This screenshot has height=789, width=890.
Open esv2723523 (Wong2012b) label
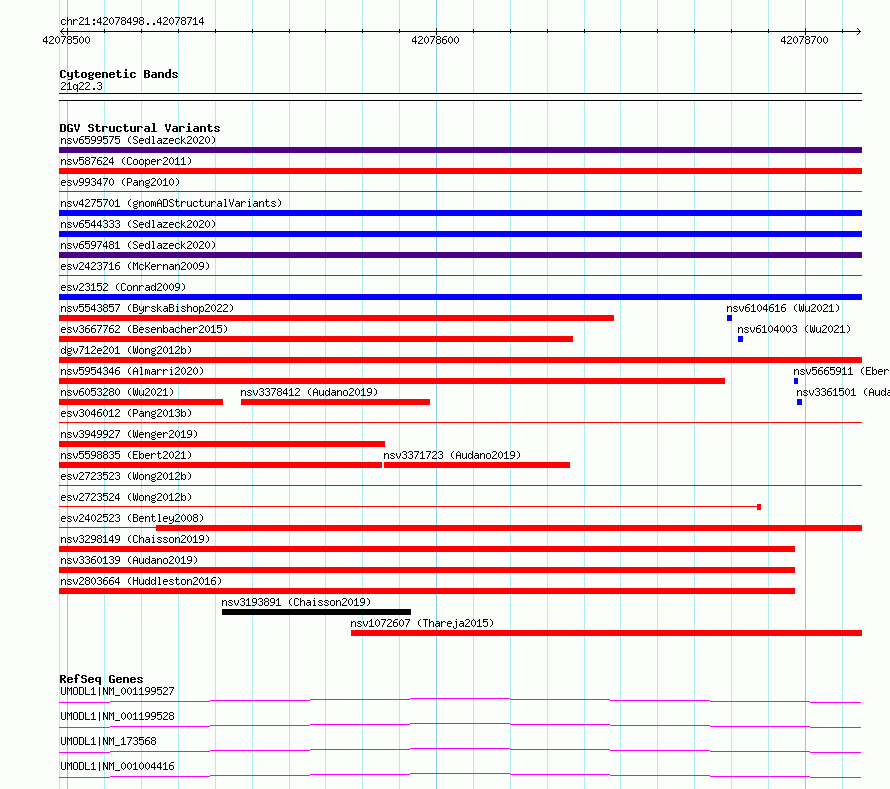[x=126, y=476]
